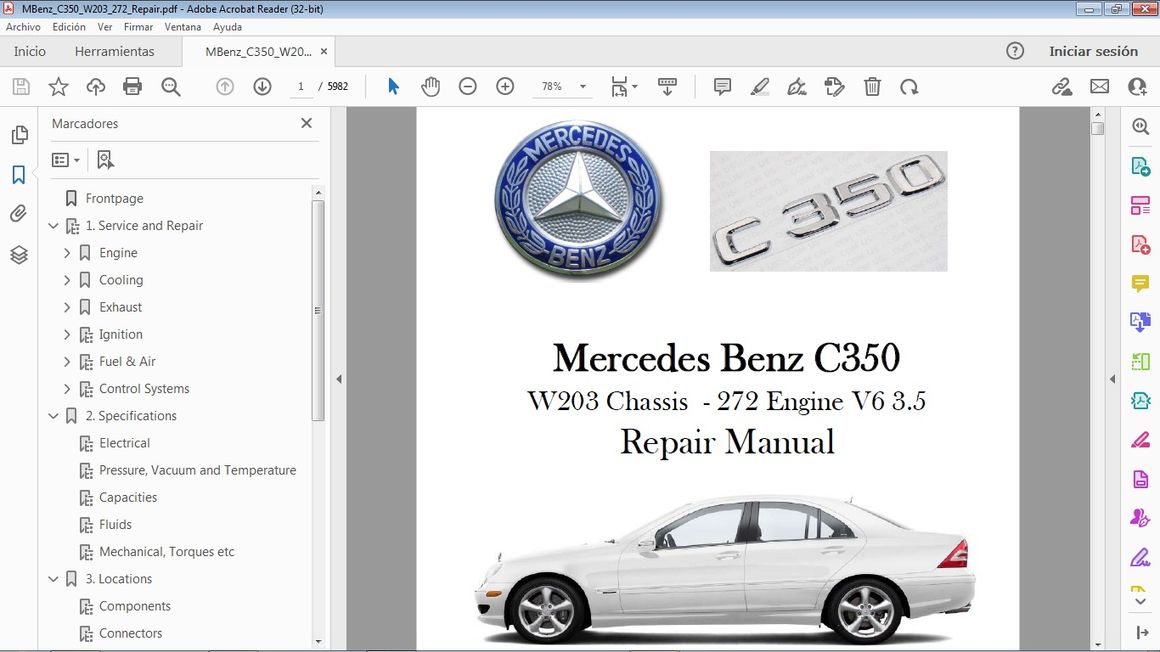Click Iniciar sesión

pos(1093,51)
